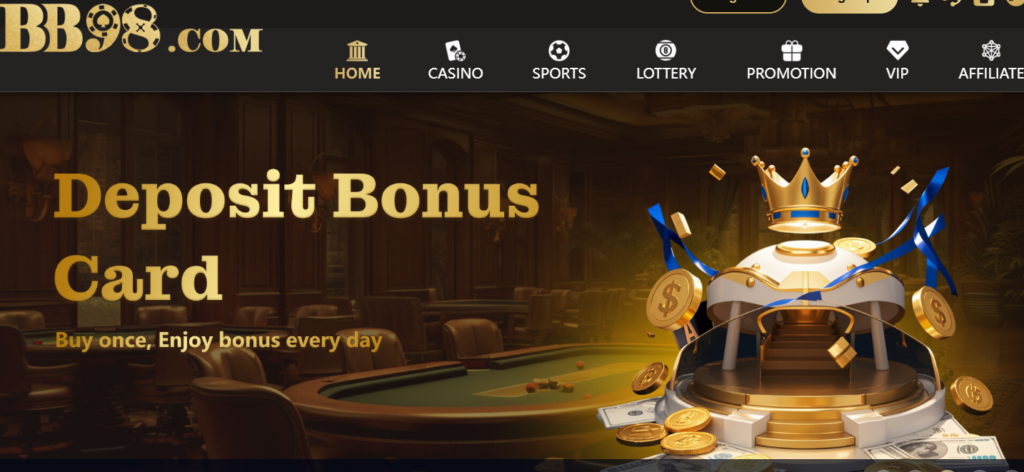This screenshot has width=1024, height=472.
Task: Click the VIP diamond icon
Action: (897, 51)
